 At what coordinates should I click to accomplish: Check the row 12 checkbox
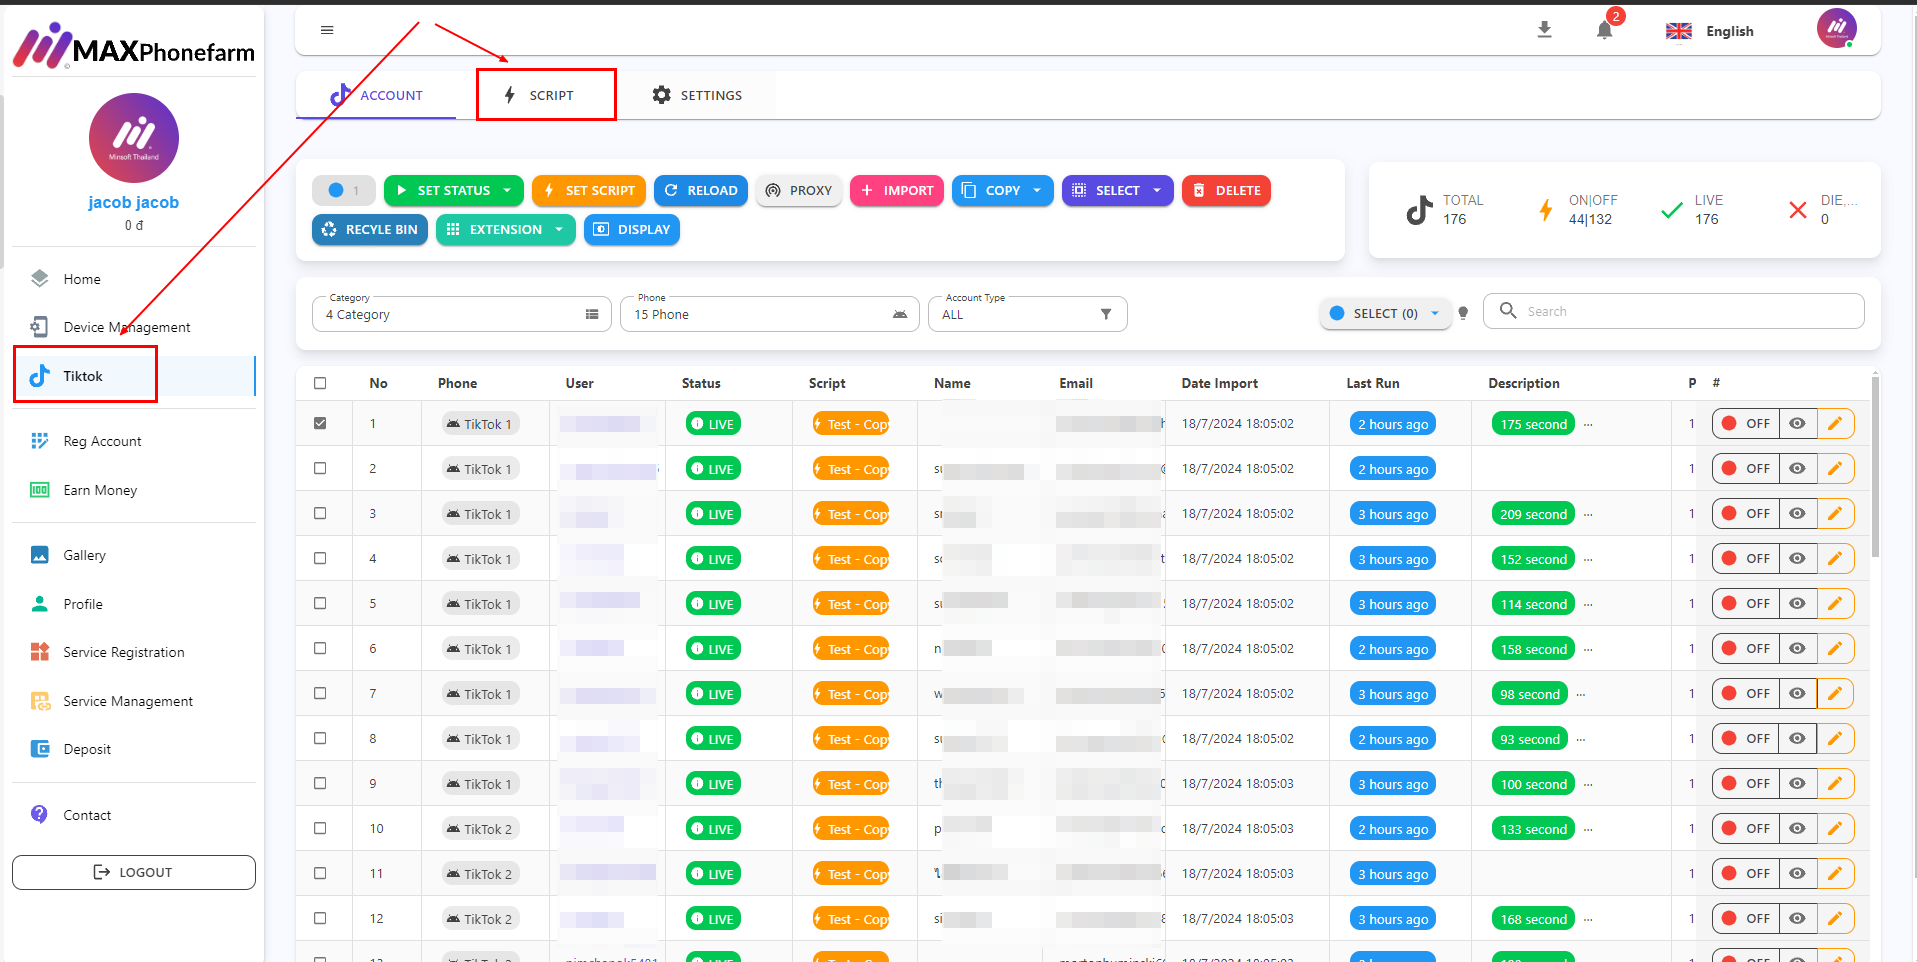pos(320,918)
